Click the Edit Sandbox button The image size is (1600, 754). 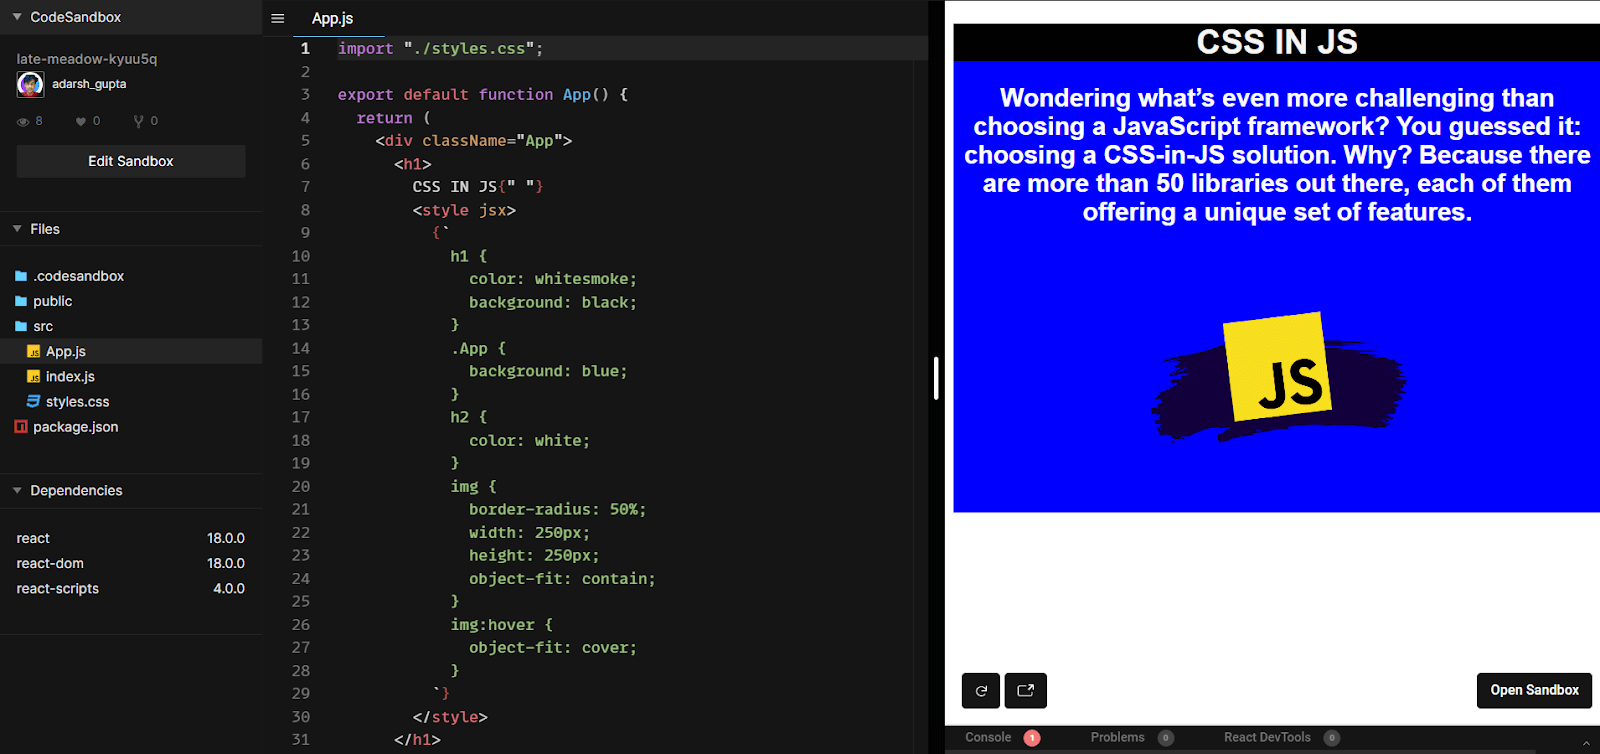pos(131,161)
